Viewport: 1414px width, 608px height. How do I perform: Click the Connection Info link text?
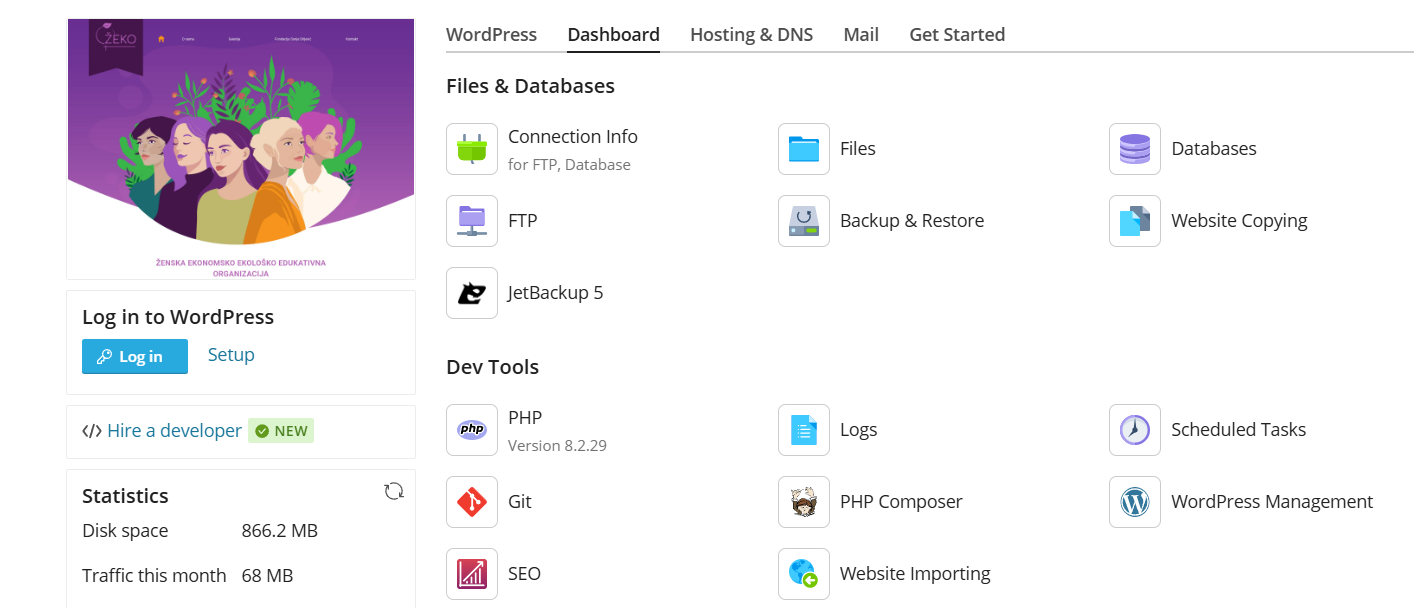573,137
